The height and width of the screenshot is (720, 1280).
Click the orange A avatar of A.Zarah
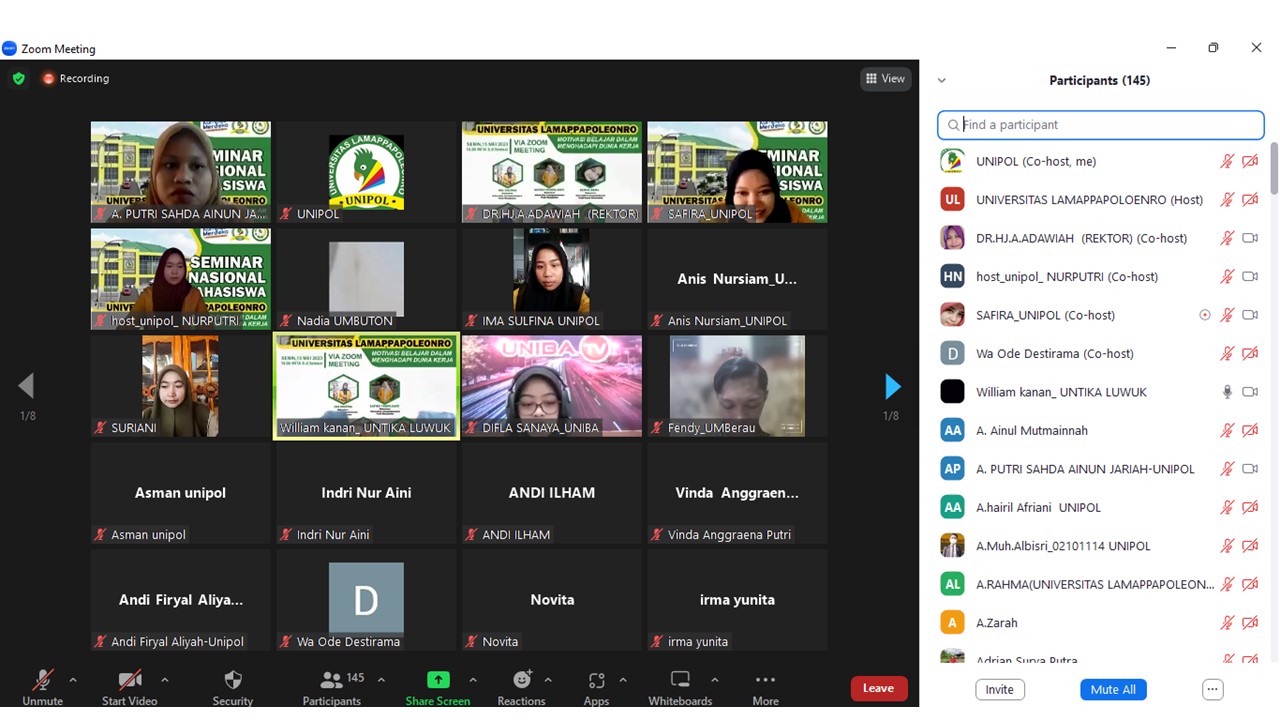pos(953,622)
